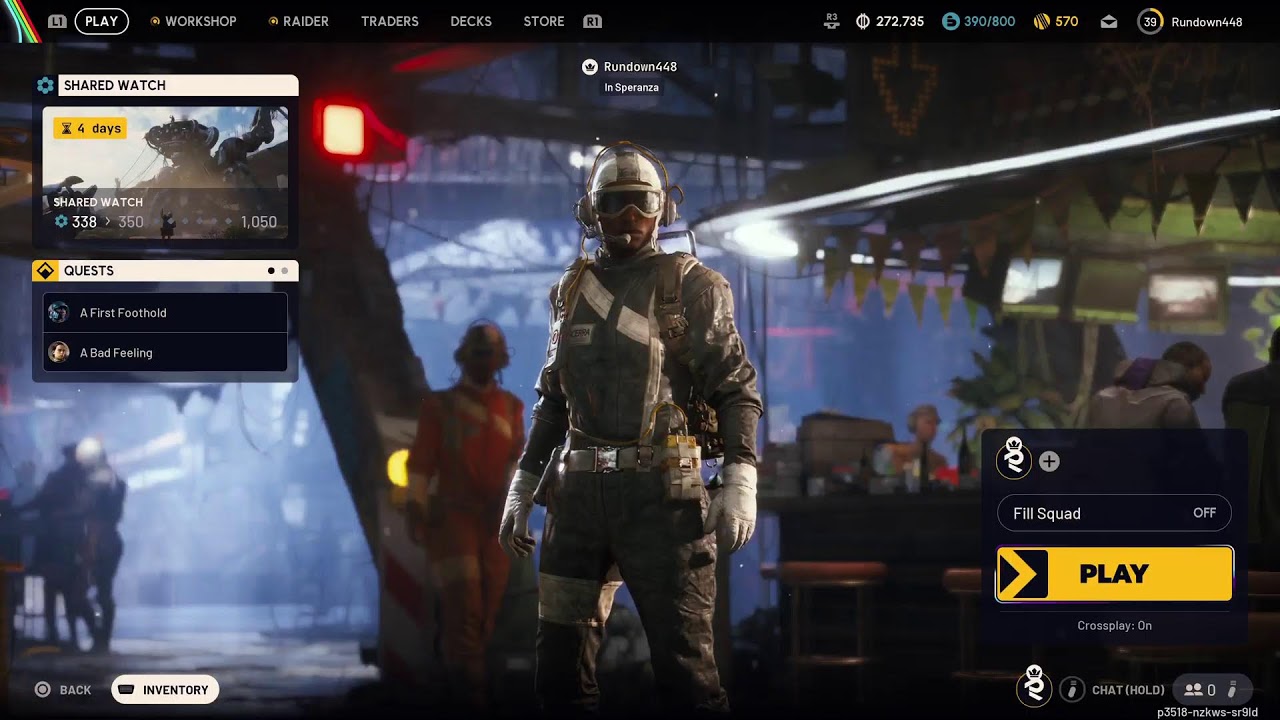
Task: Open the DECKS tab
Action: click(x=471, y=21)
